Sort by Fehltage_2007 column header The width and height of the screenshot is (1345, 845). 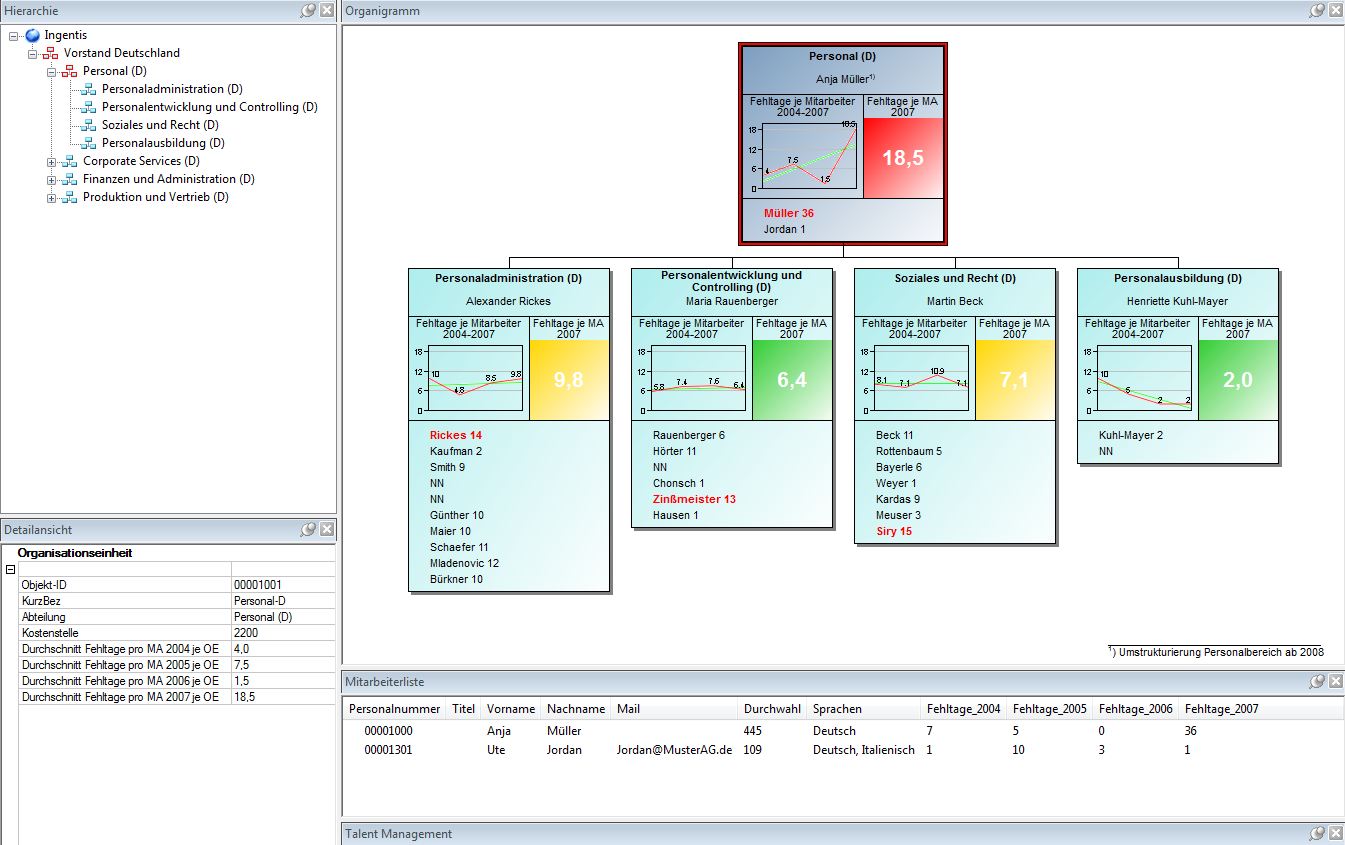(x=1221, y=709)
